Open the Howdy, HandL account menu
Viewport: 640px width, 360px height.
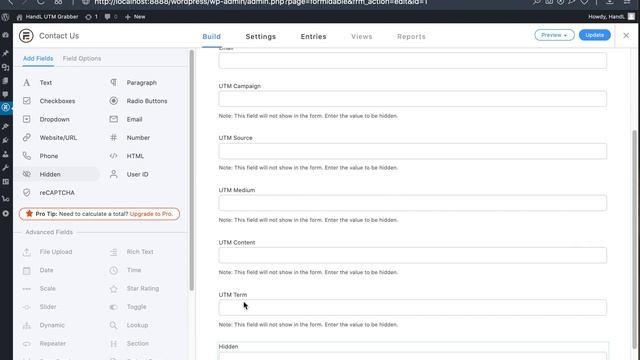[x=611, y=17]
